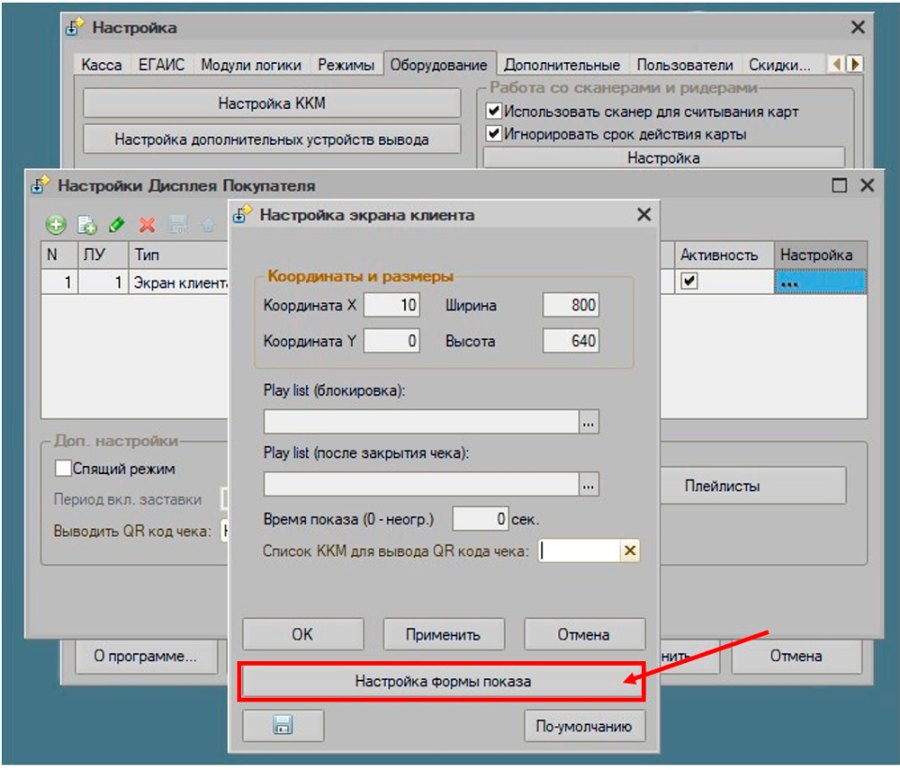This screenshot has height=770, width=900.
Task: Click the Ширина input field
Action: coord(571,305)
